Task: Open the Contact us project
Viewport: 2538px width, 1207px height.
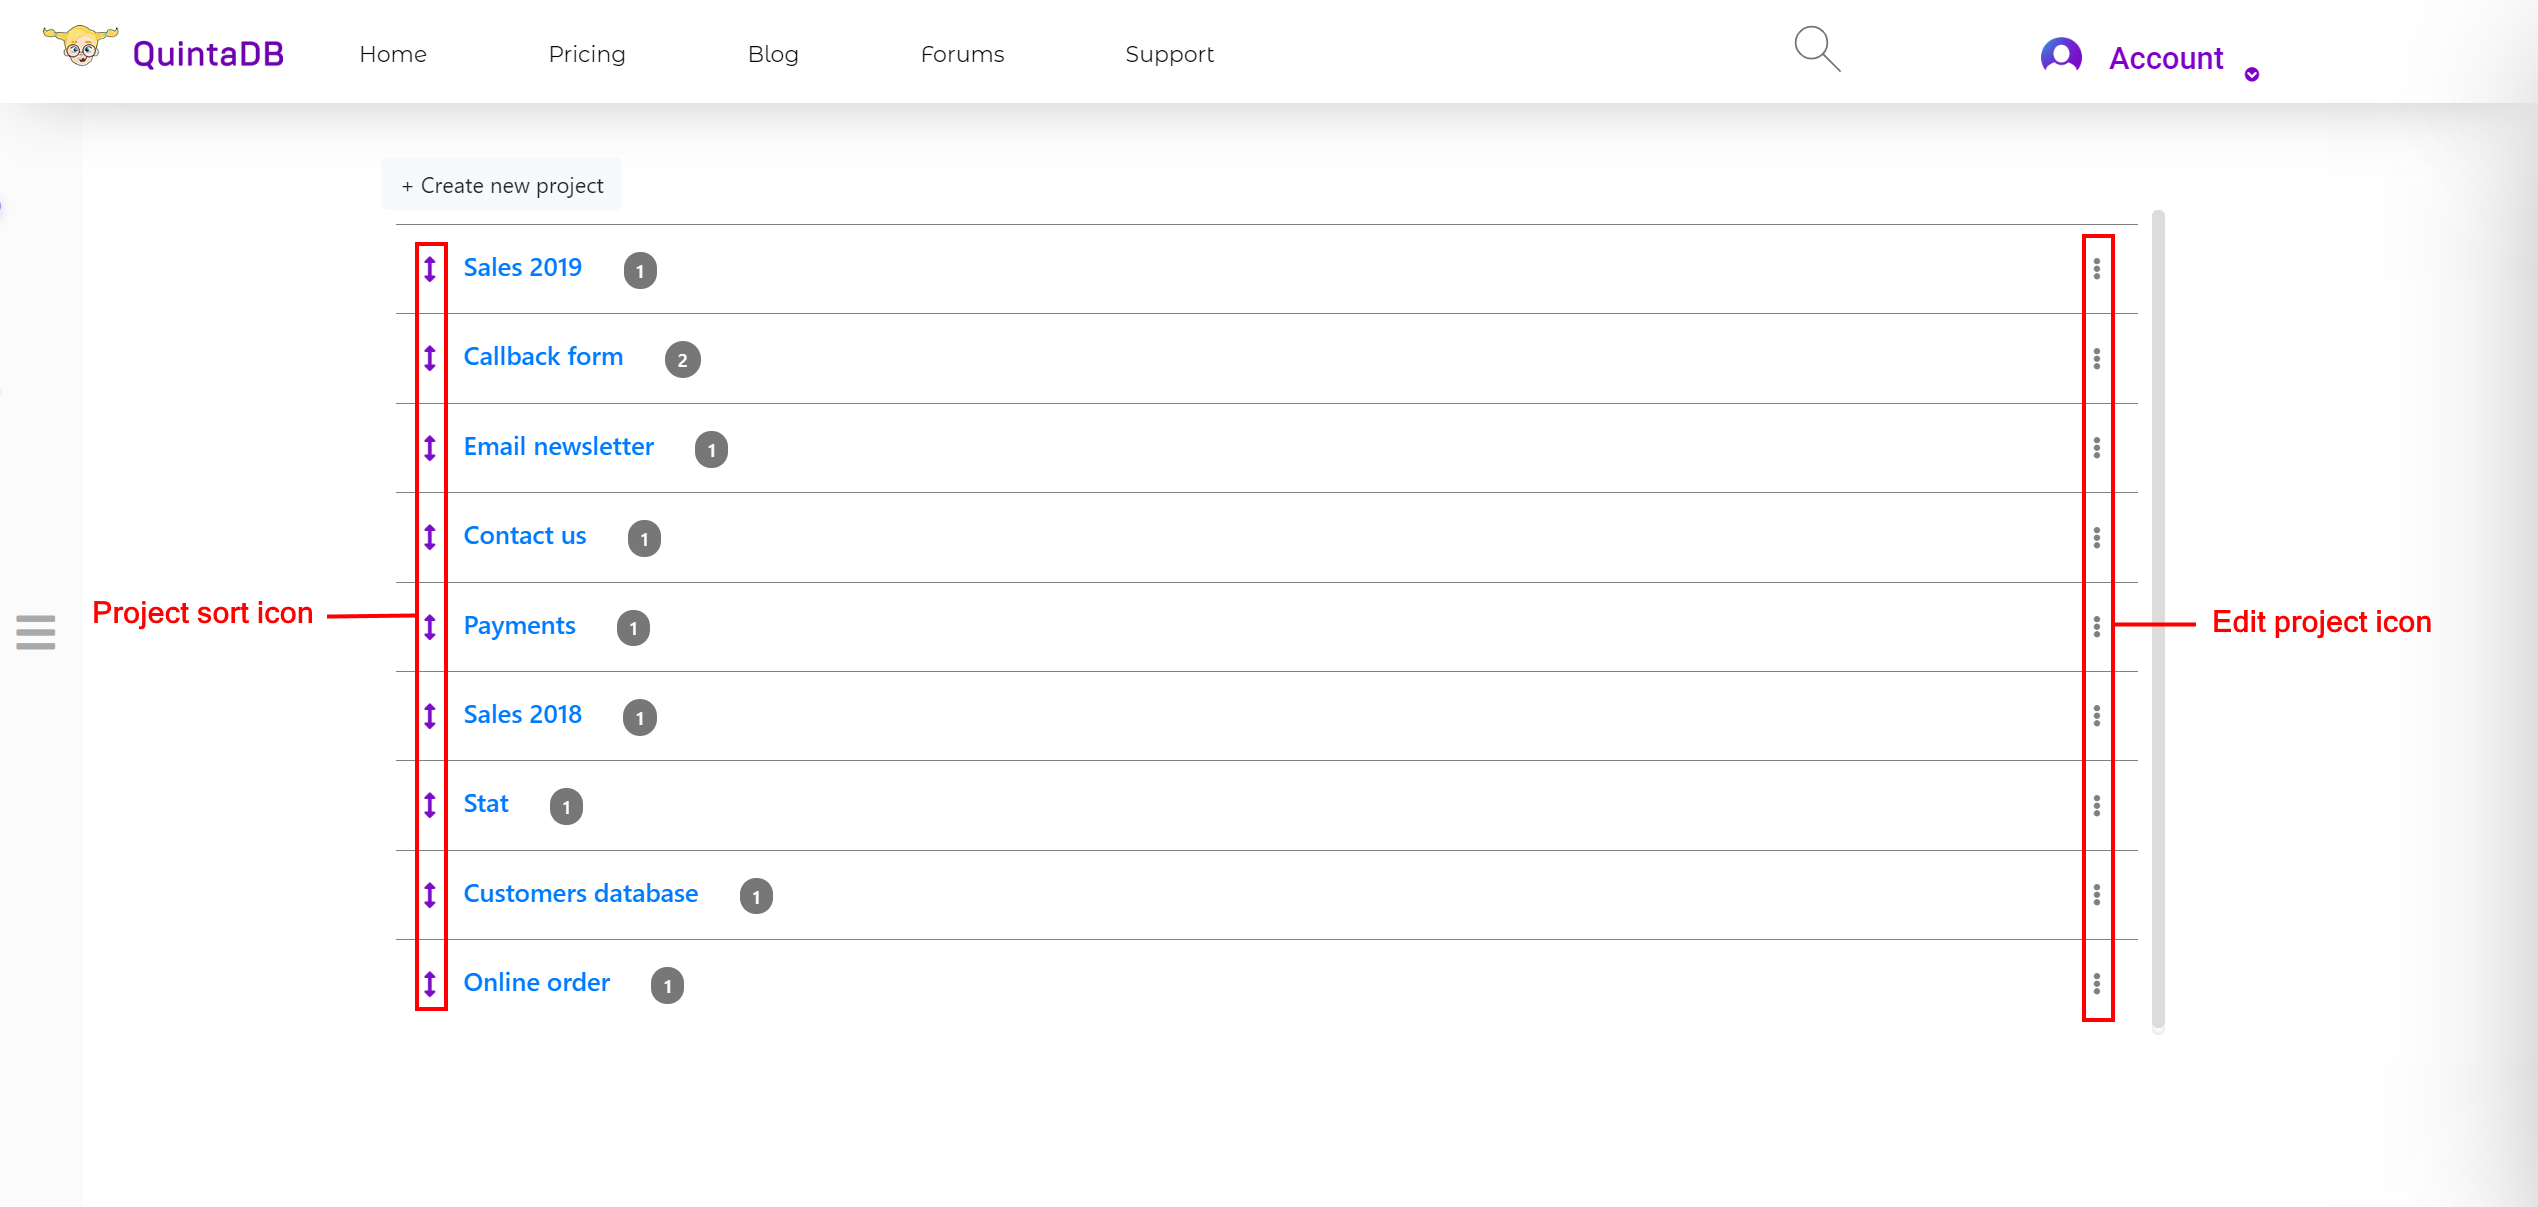Action: [525, 535]
